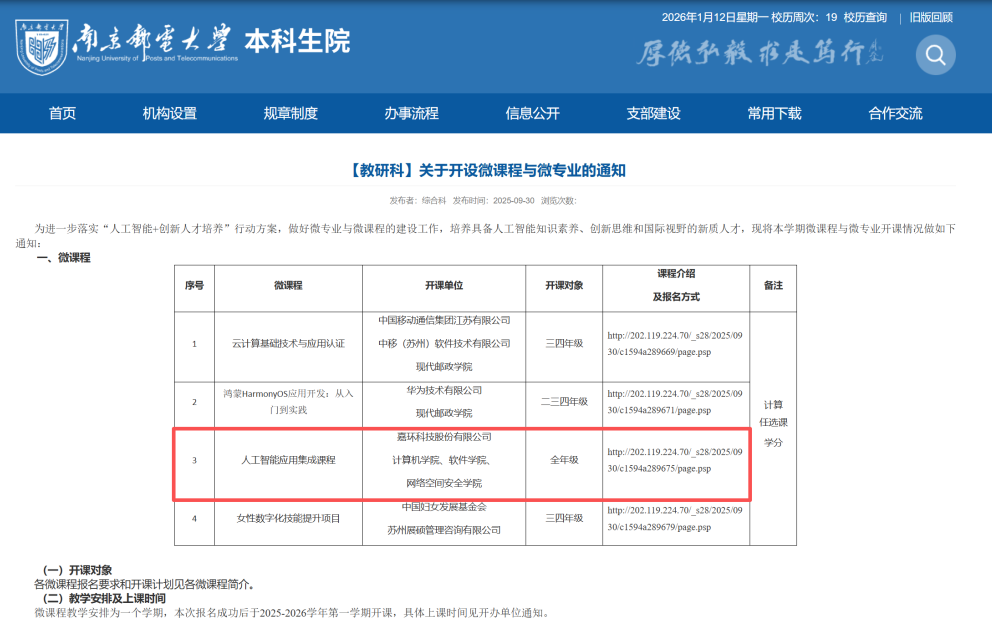The width and height of the screenshot is (992, 620).
Task: Click the 南京邮电大学 calligraphy title
Action: (152, 42)
